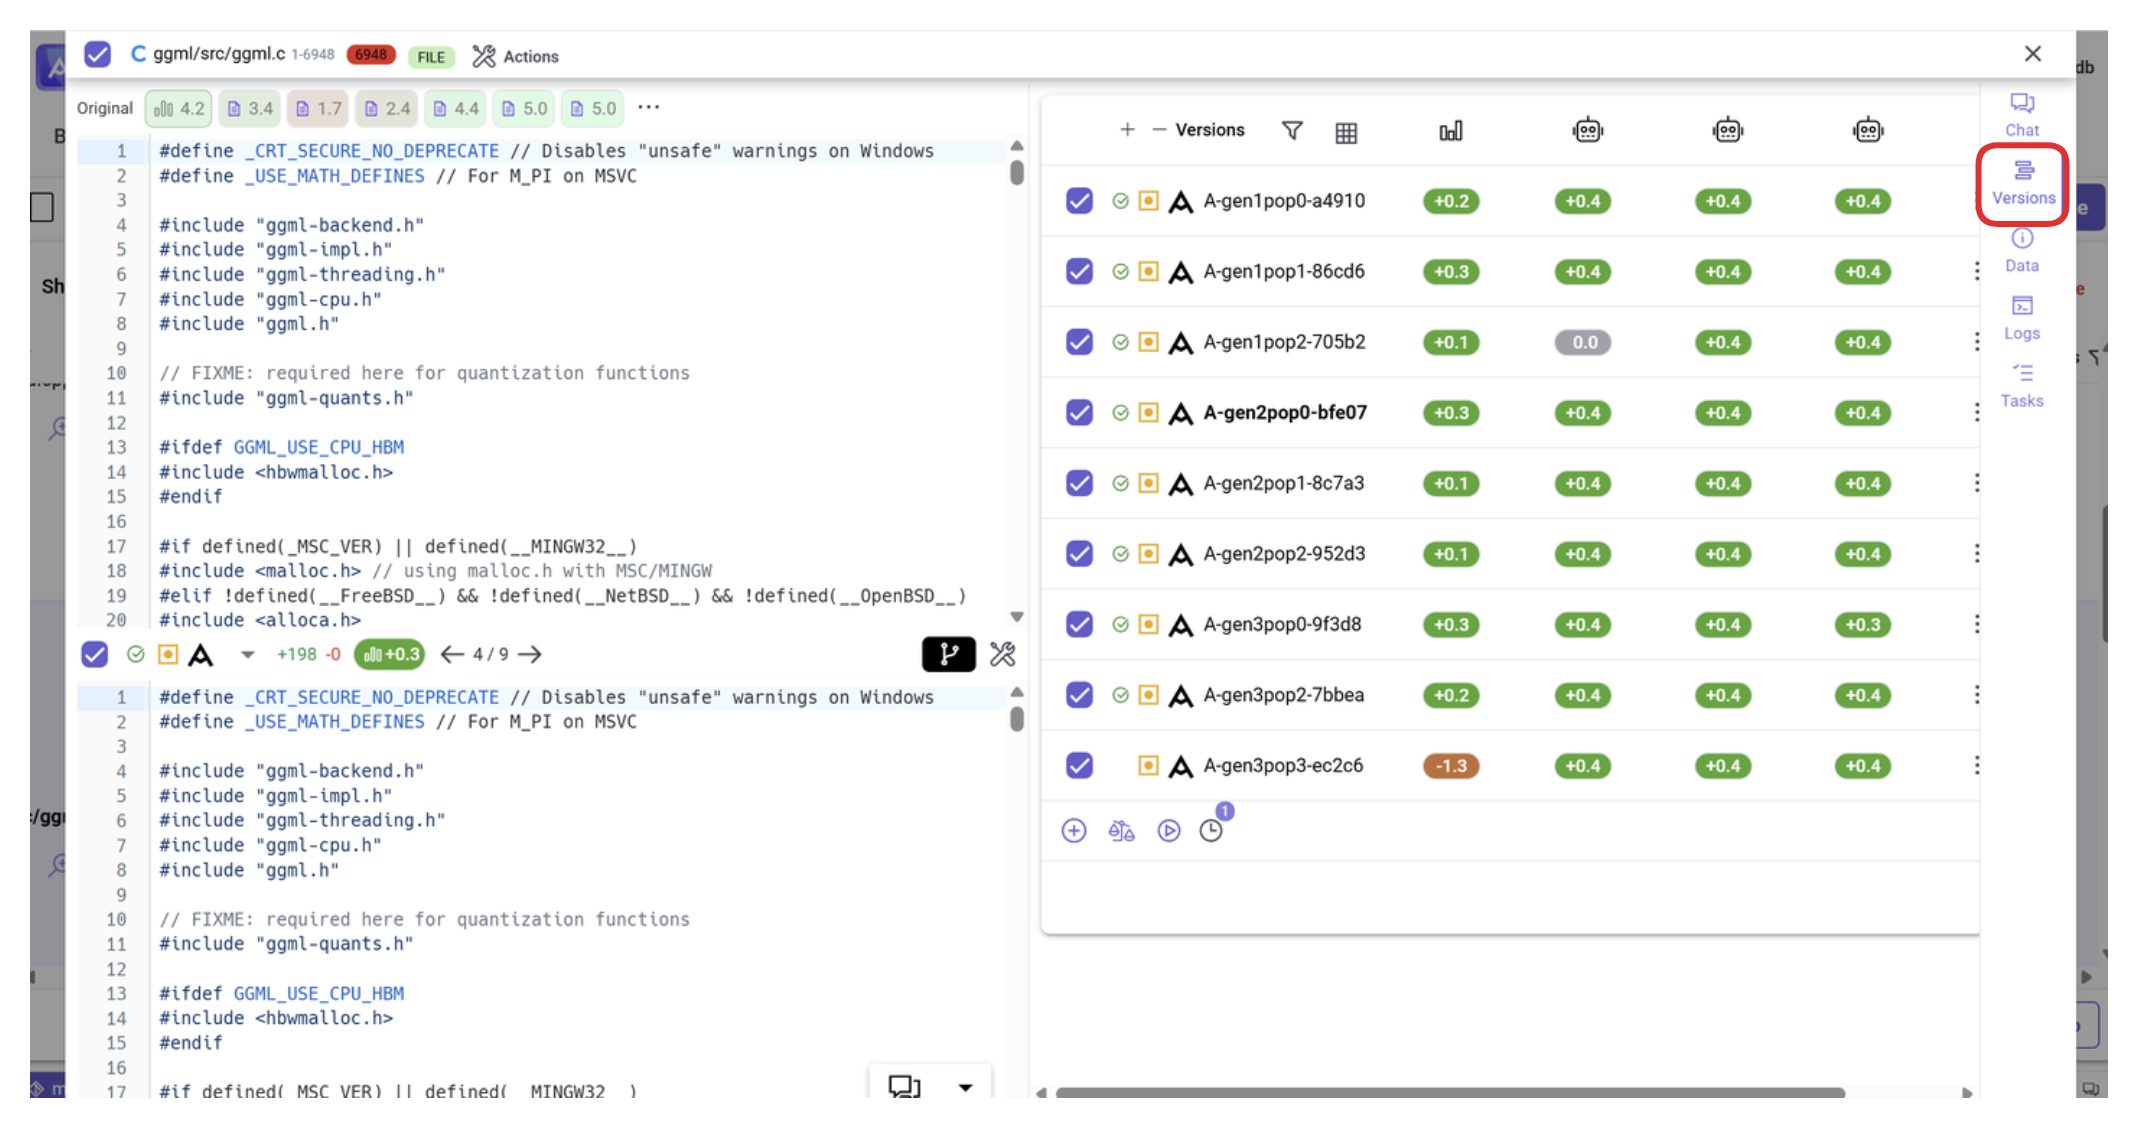Go to next version with right arrow
The height and width of the screenshot is (1127, 2137).
click(x=530, y=654)
